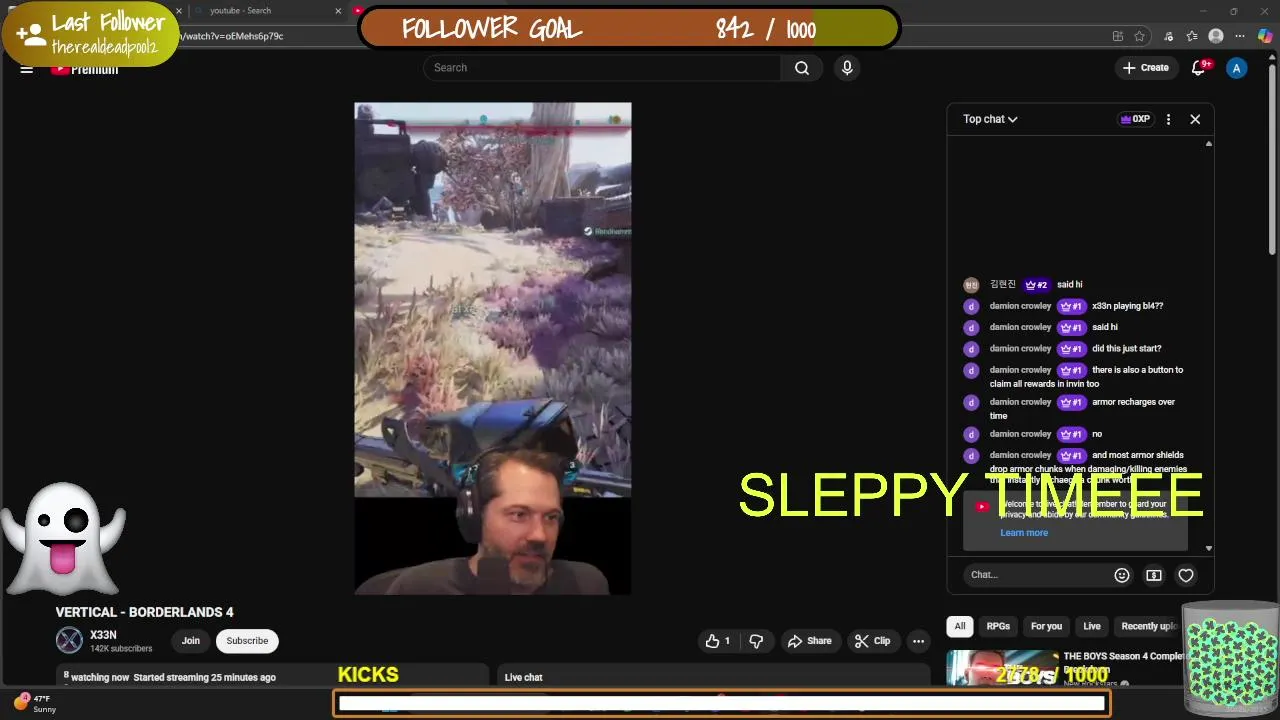Start voice search with the microphone icon
1280x720 pixels.
(847, 68)
